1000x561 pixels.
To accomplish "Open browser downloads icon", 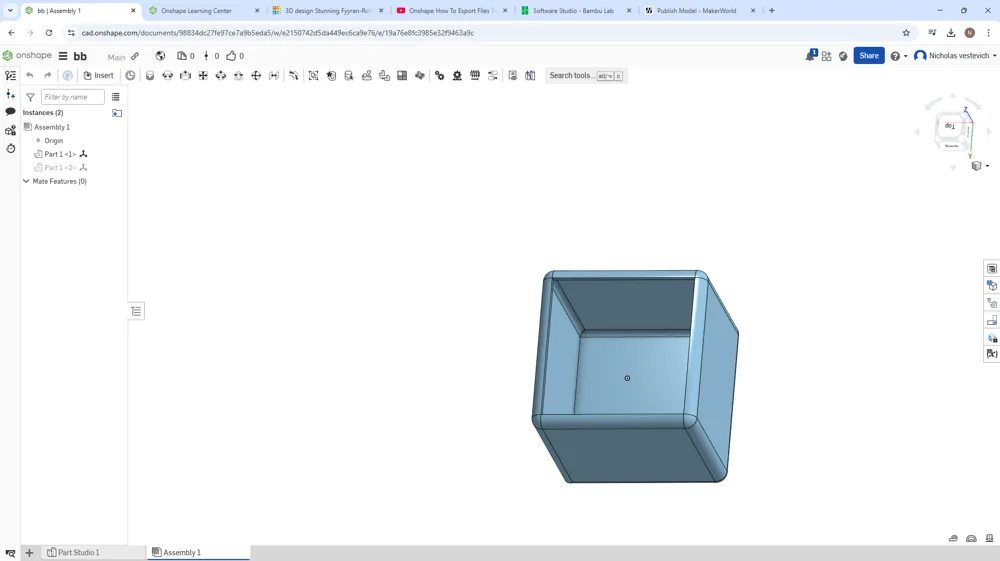I will click(951, 33).
